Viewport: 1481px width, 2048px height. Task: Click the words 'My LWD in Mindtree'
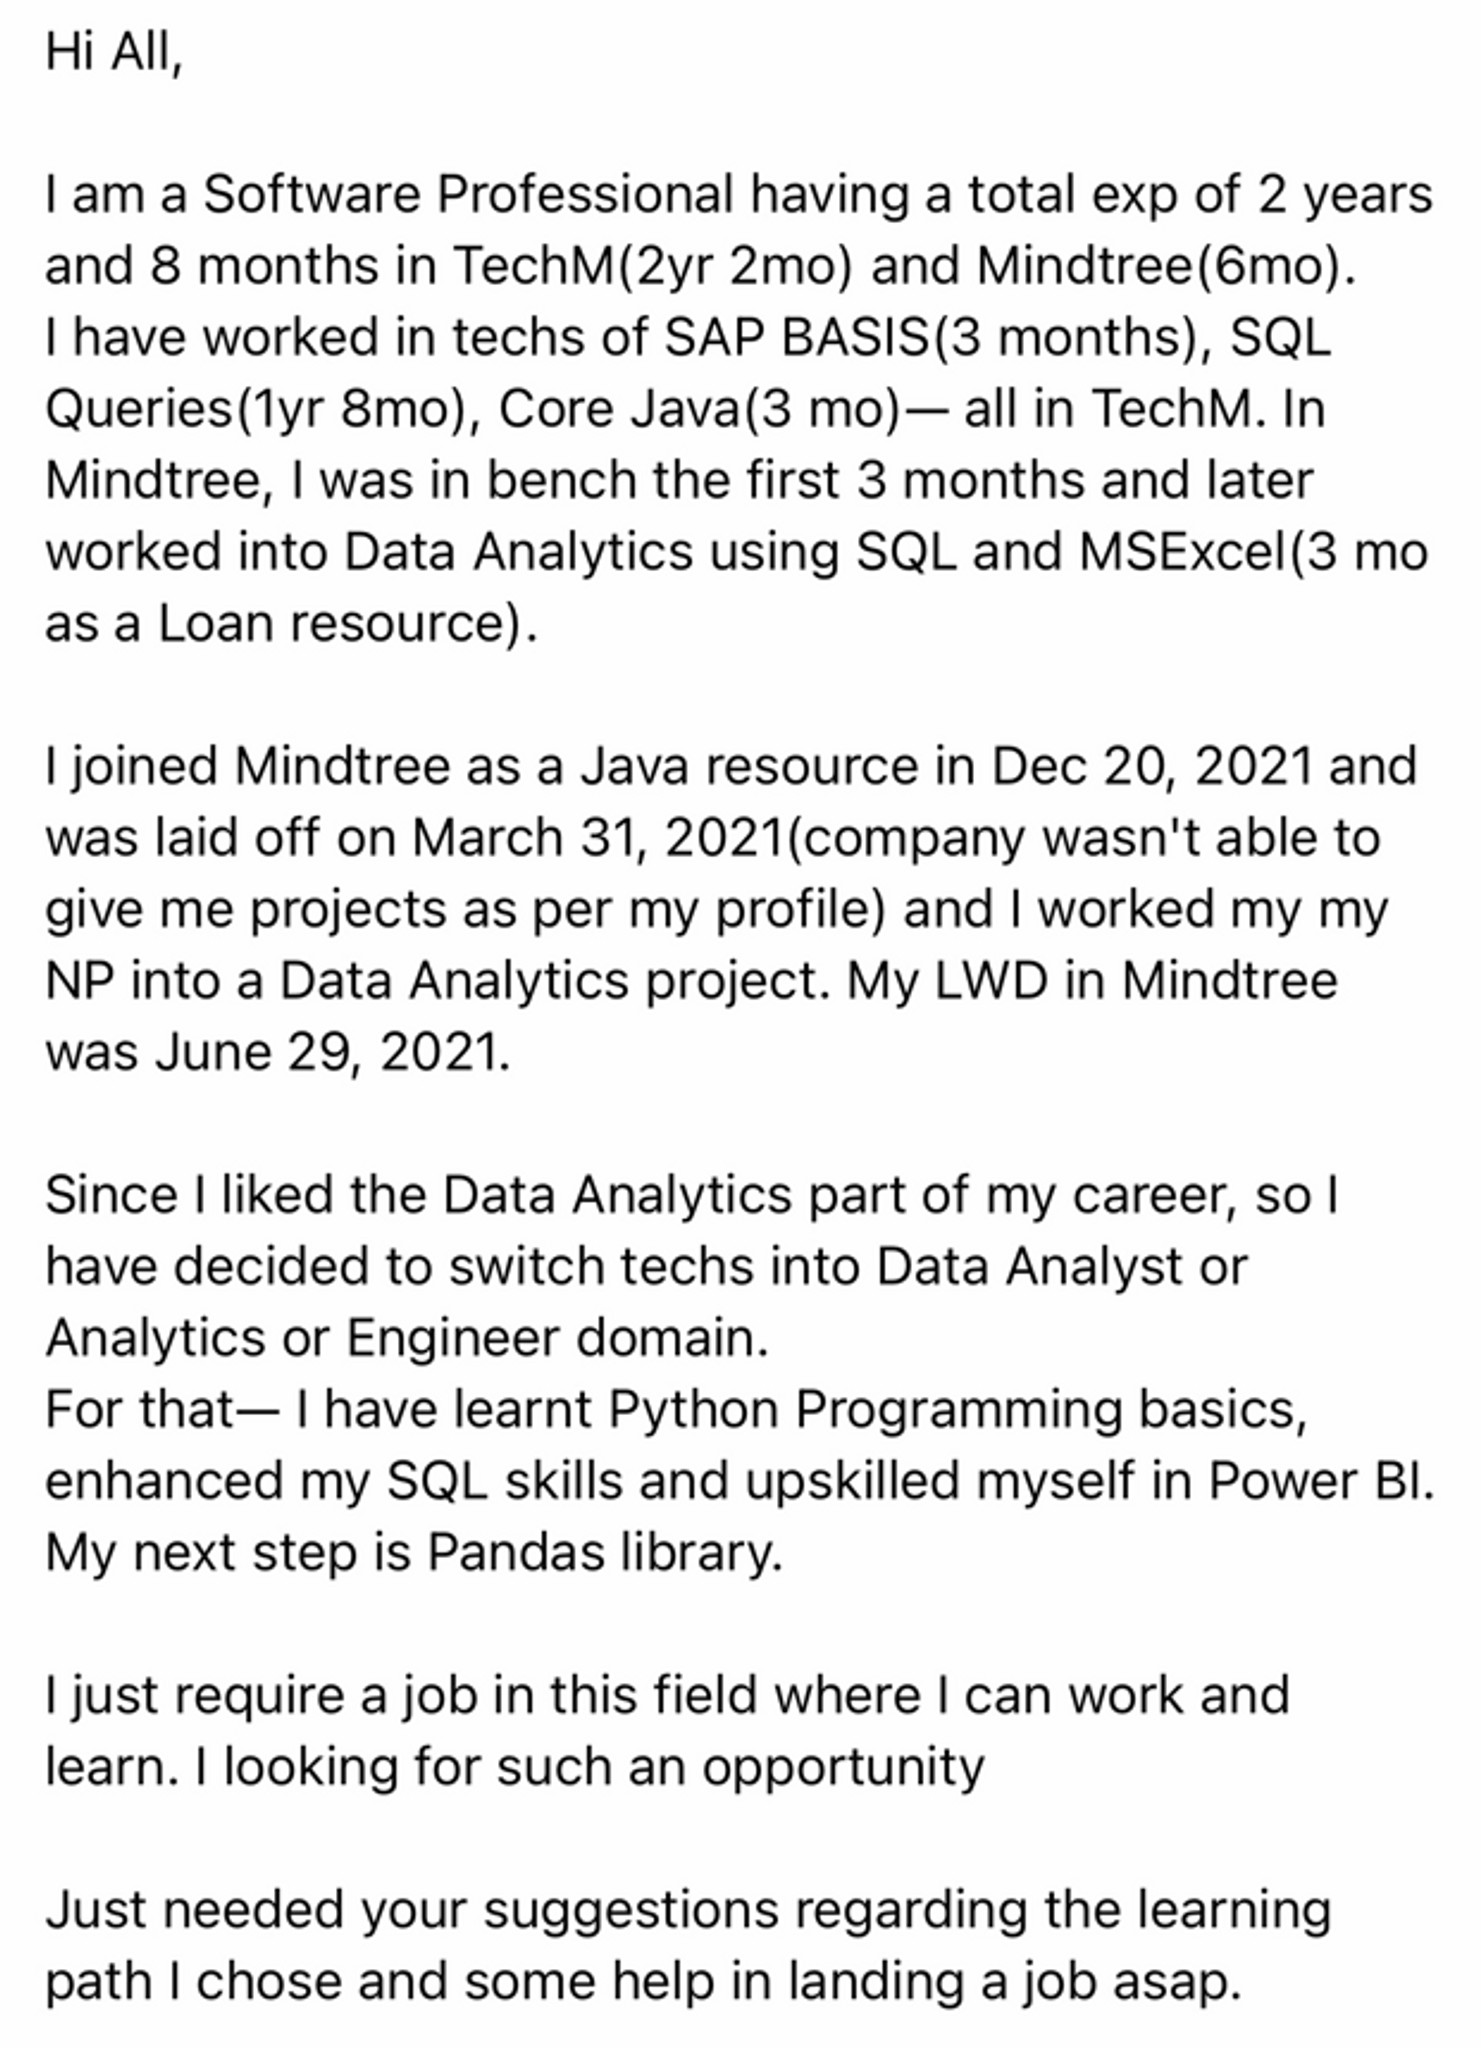[1092, 981]
